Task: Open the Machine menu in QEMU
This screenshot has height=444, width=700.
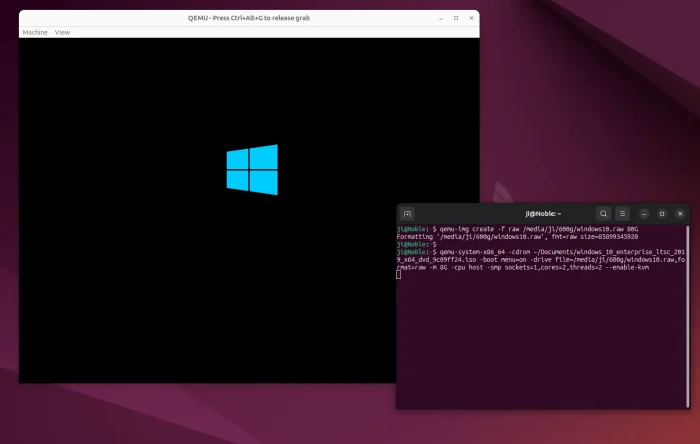Action: [x=35, y=32]
